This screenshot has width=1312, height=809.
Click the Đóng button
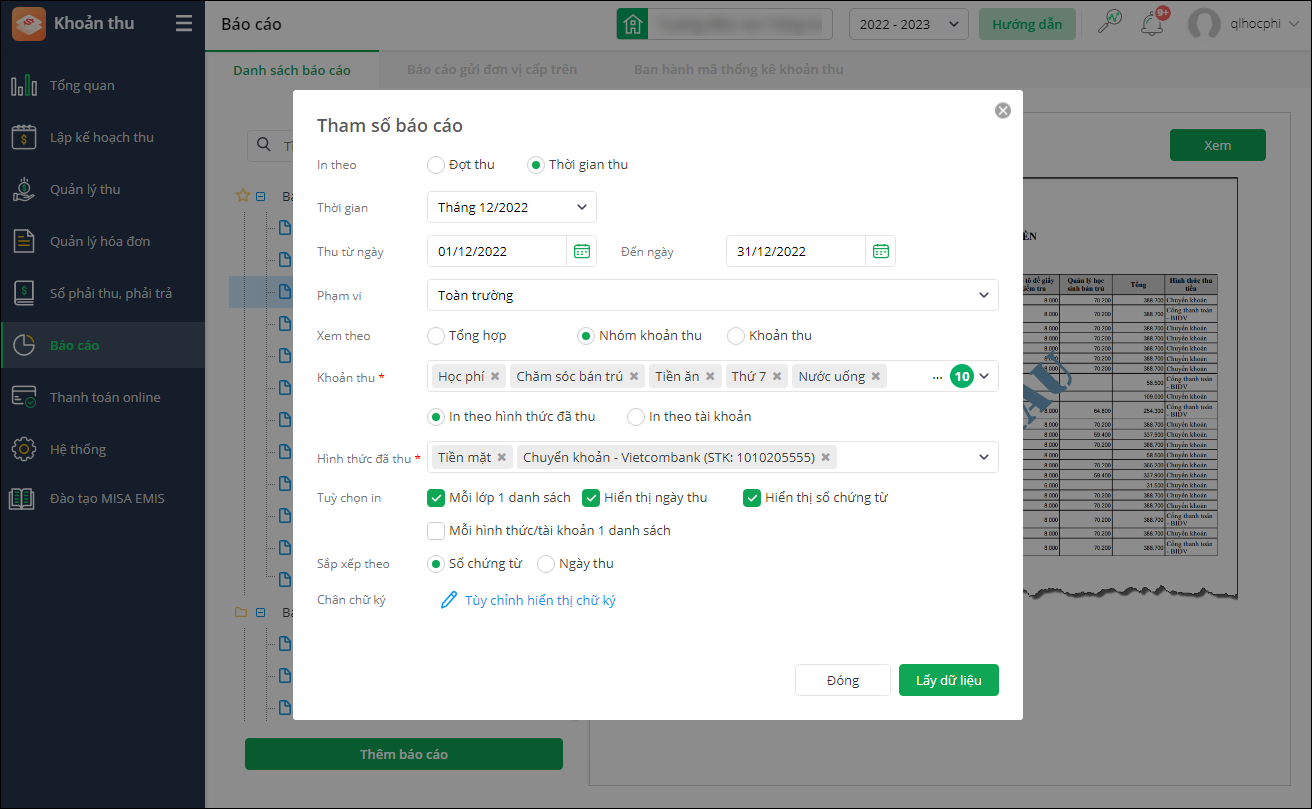point(843,680)
